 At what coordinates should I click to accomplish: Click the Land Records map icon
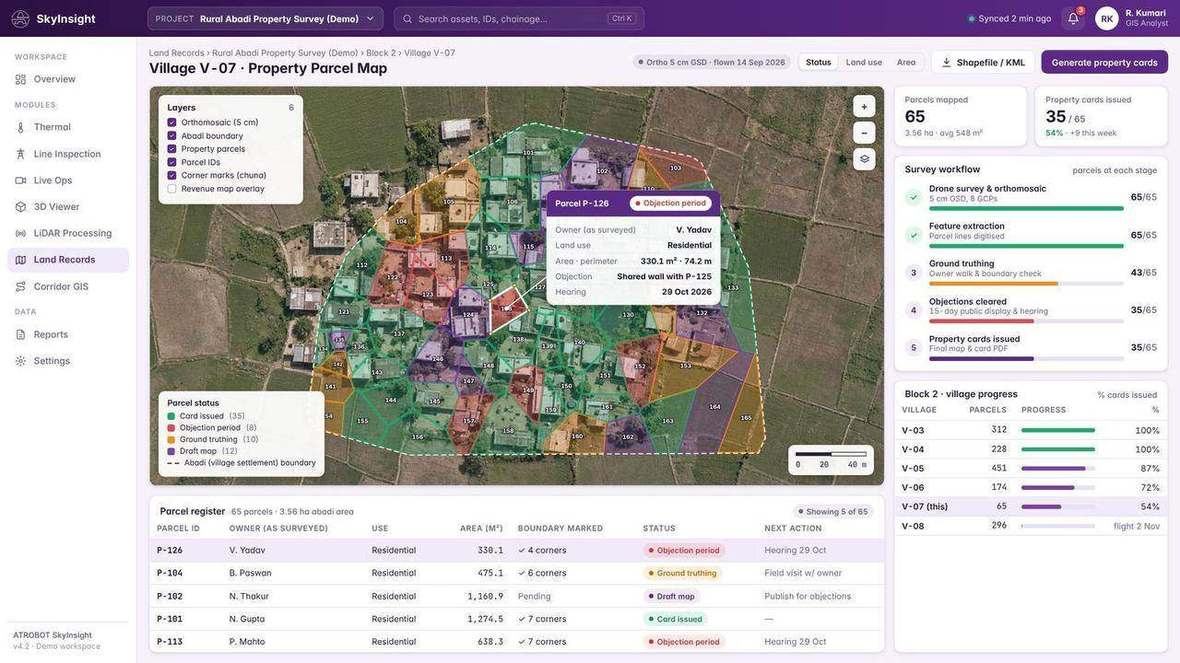coord(20,260)
